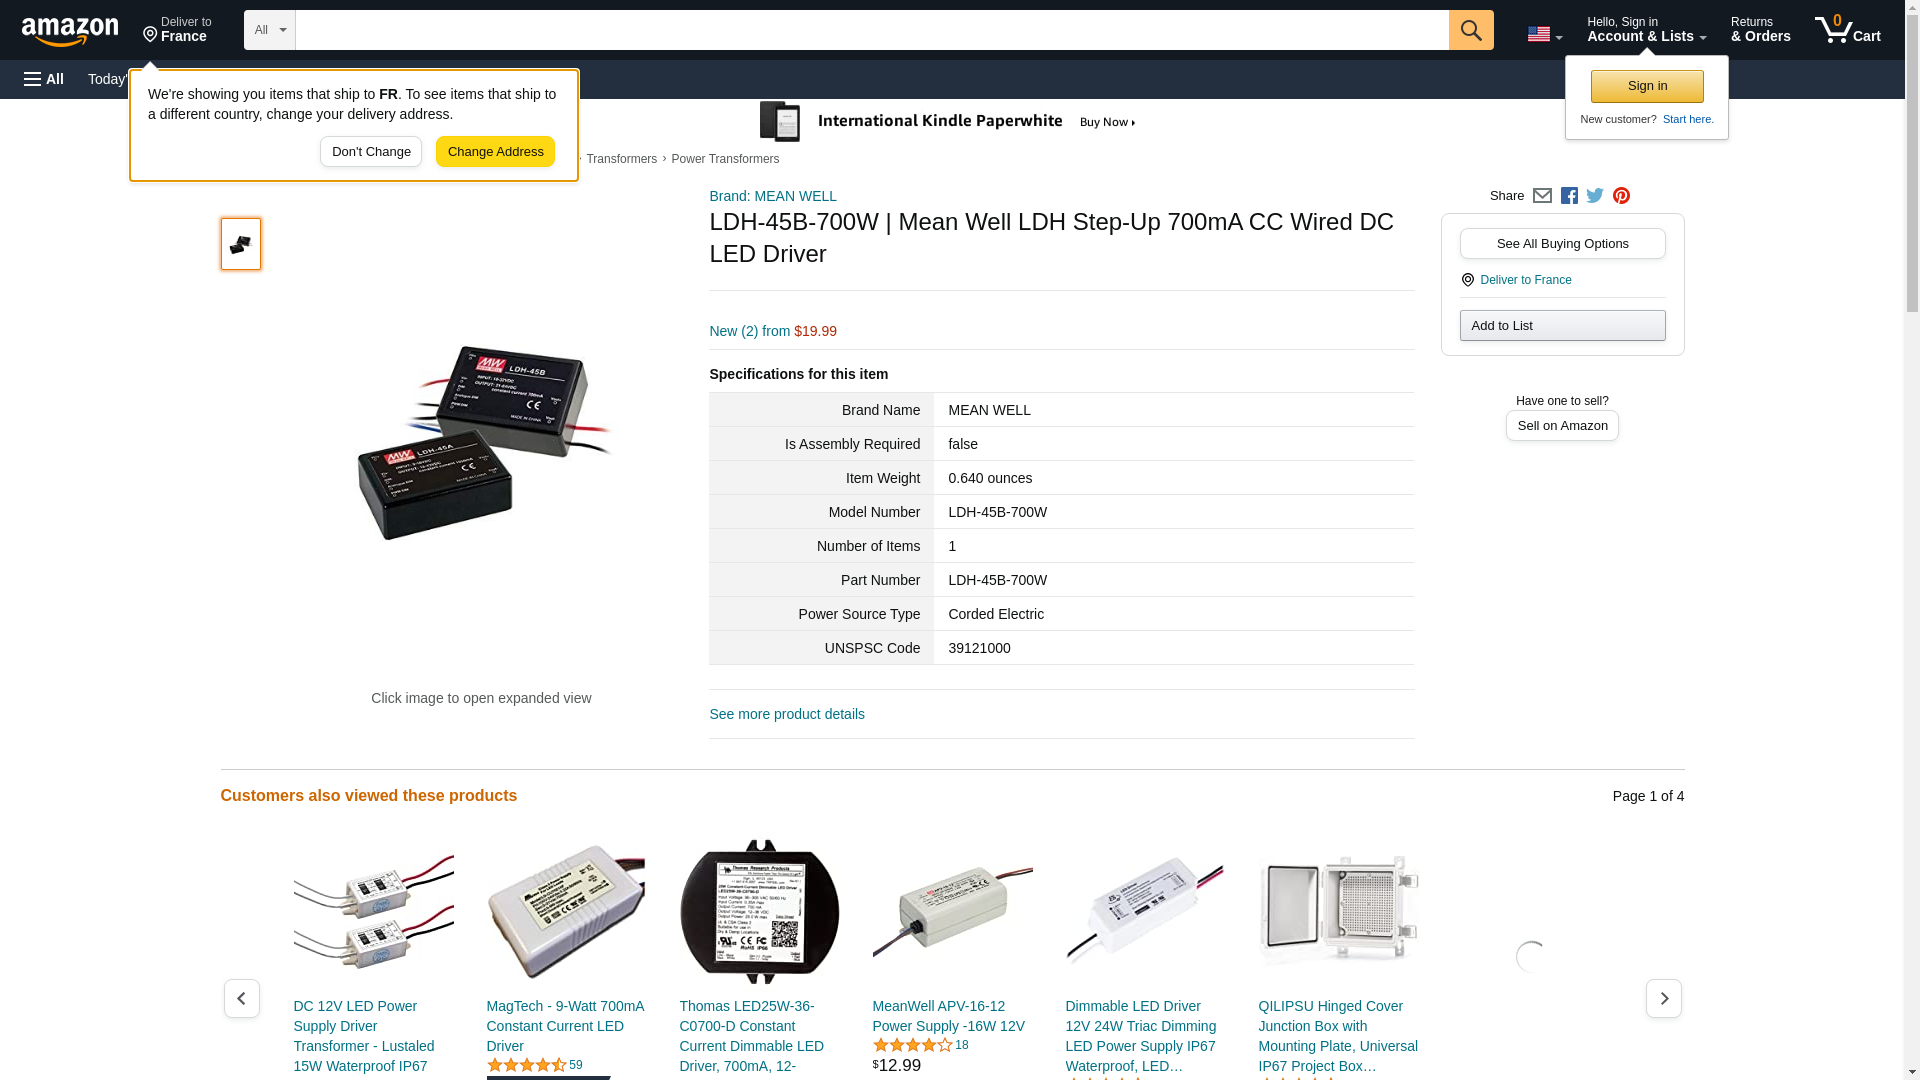1920x1080 pixels.
Task: Select Power Transformers breadcrumb
Action: click(x=725, y=159)
